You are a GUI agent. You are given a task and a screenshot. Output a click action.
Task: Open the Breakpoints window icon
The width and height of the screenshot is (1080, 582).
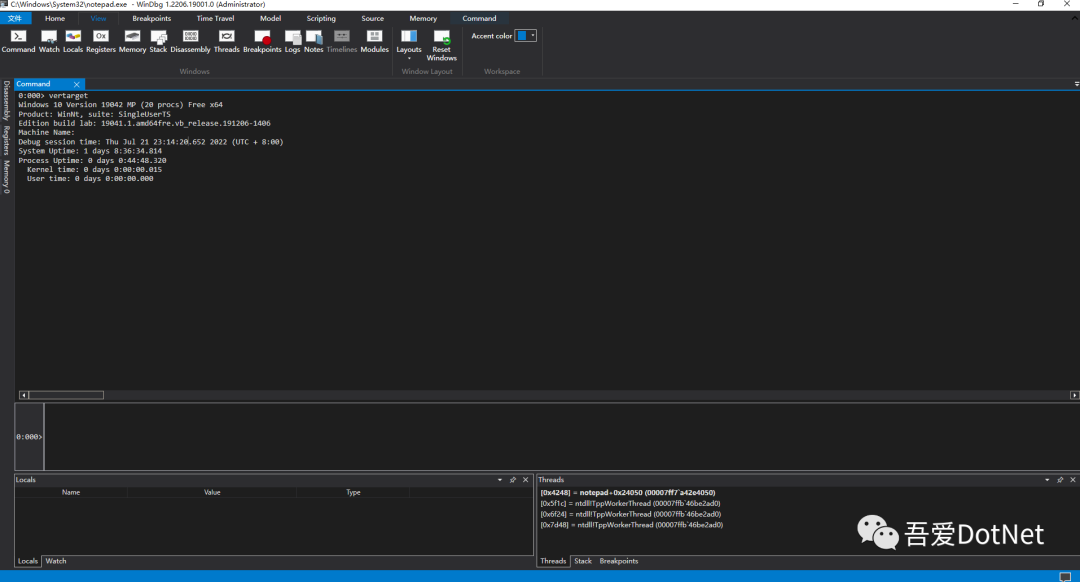(x=262, y=41)
